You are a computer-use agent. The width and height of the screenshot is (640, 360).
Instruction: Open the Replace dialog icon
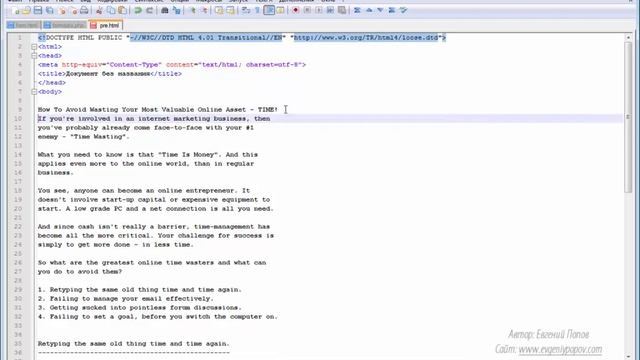176,10
